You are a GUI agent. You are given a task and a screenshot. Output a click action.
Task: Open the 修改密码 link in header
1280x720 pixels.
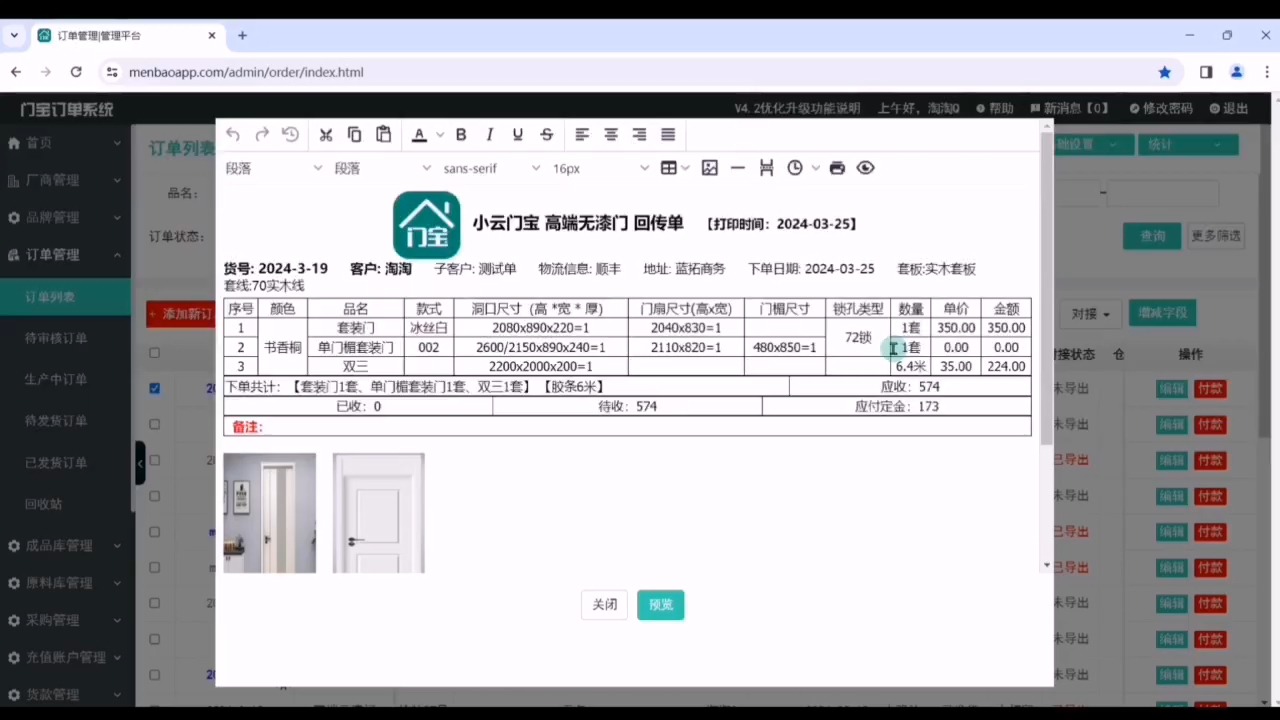click(1161, 108)
